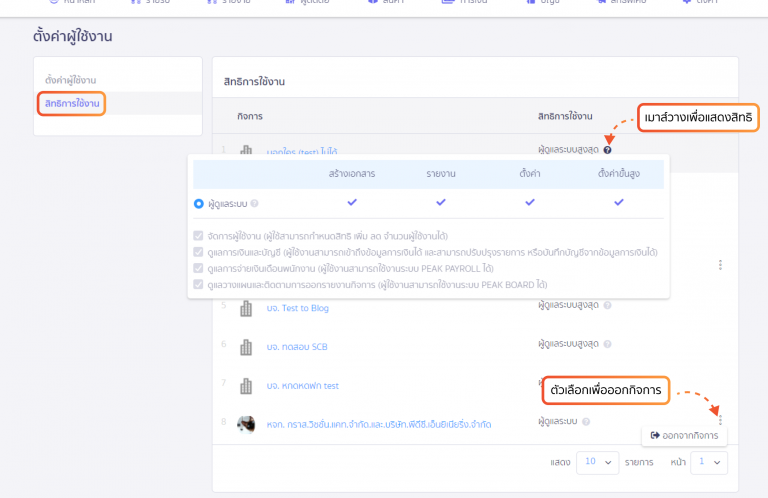Screen dimensions: 768x498
Task: Click building icon of บจ. ทดสอบ SCB
Action: (246, 347)
